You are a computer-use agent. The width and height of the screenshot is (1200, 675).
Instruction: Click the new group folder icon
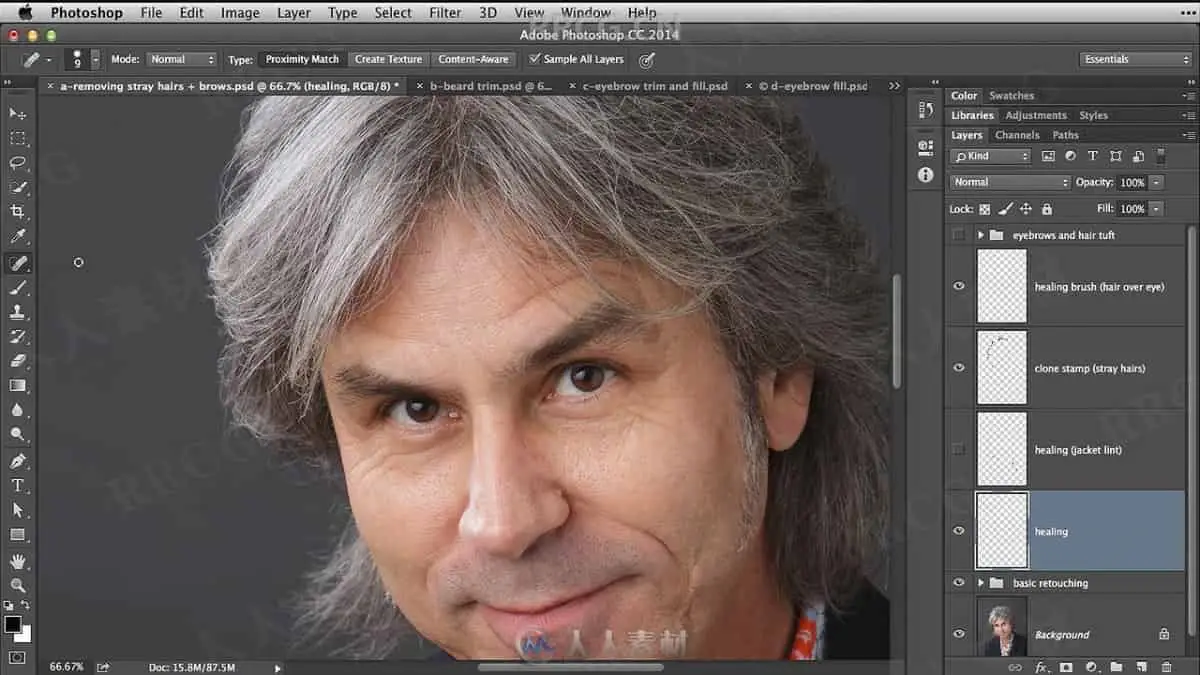tap(1115, 667)
